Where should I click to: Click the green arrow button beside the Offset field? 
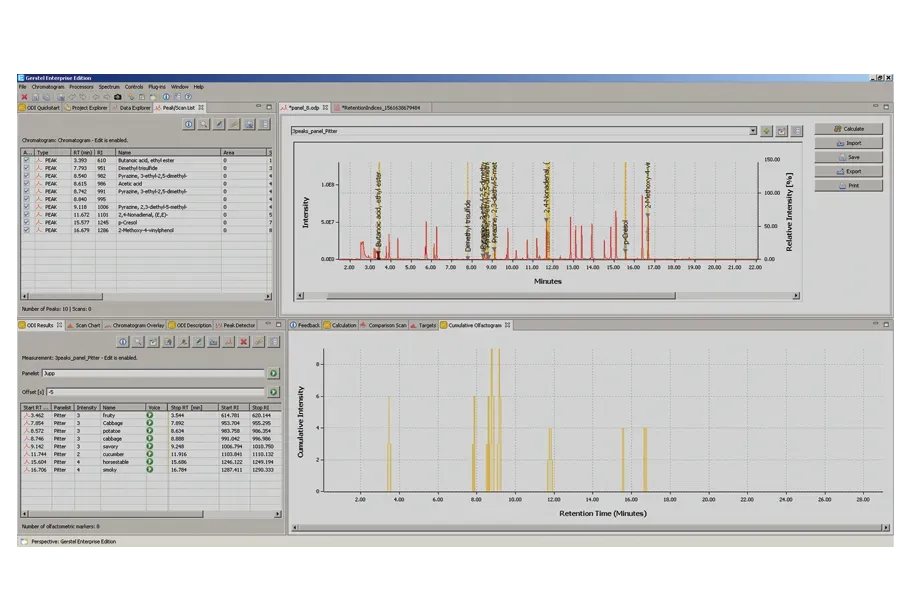(x=272, y=391)
